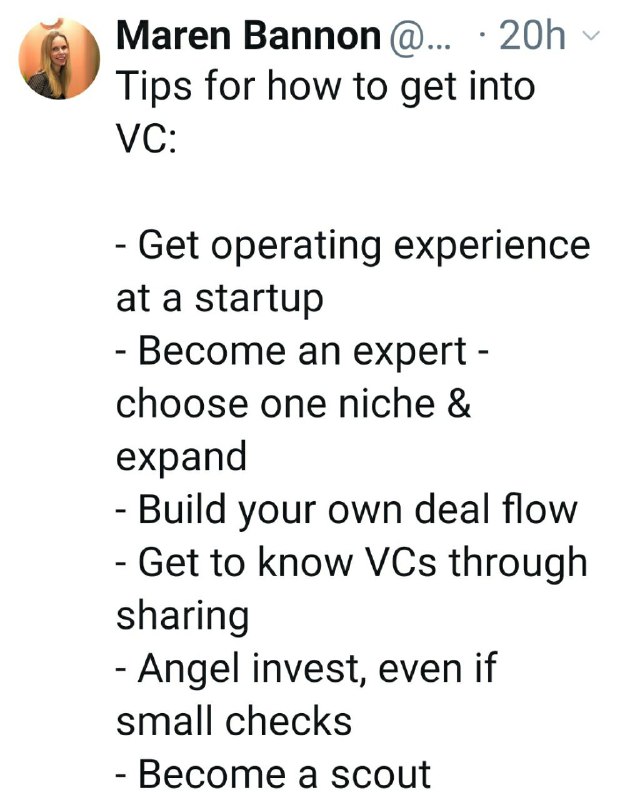Click the 'Get to know VCs through' line
The width and height of the screenshot is (620, 800).
point(352,563)
